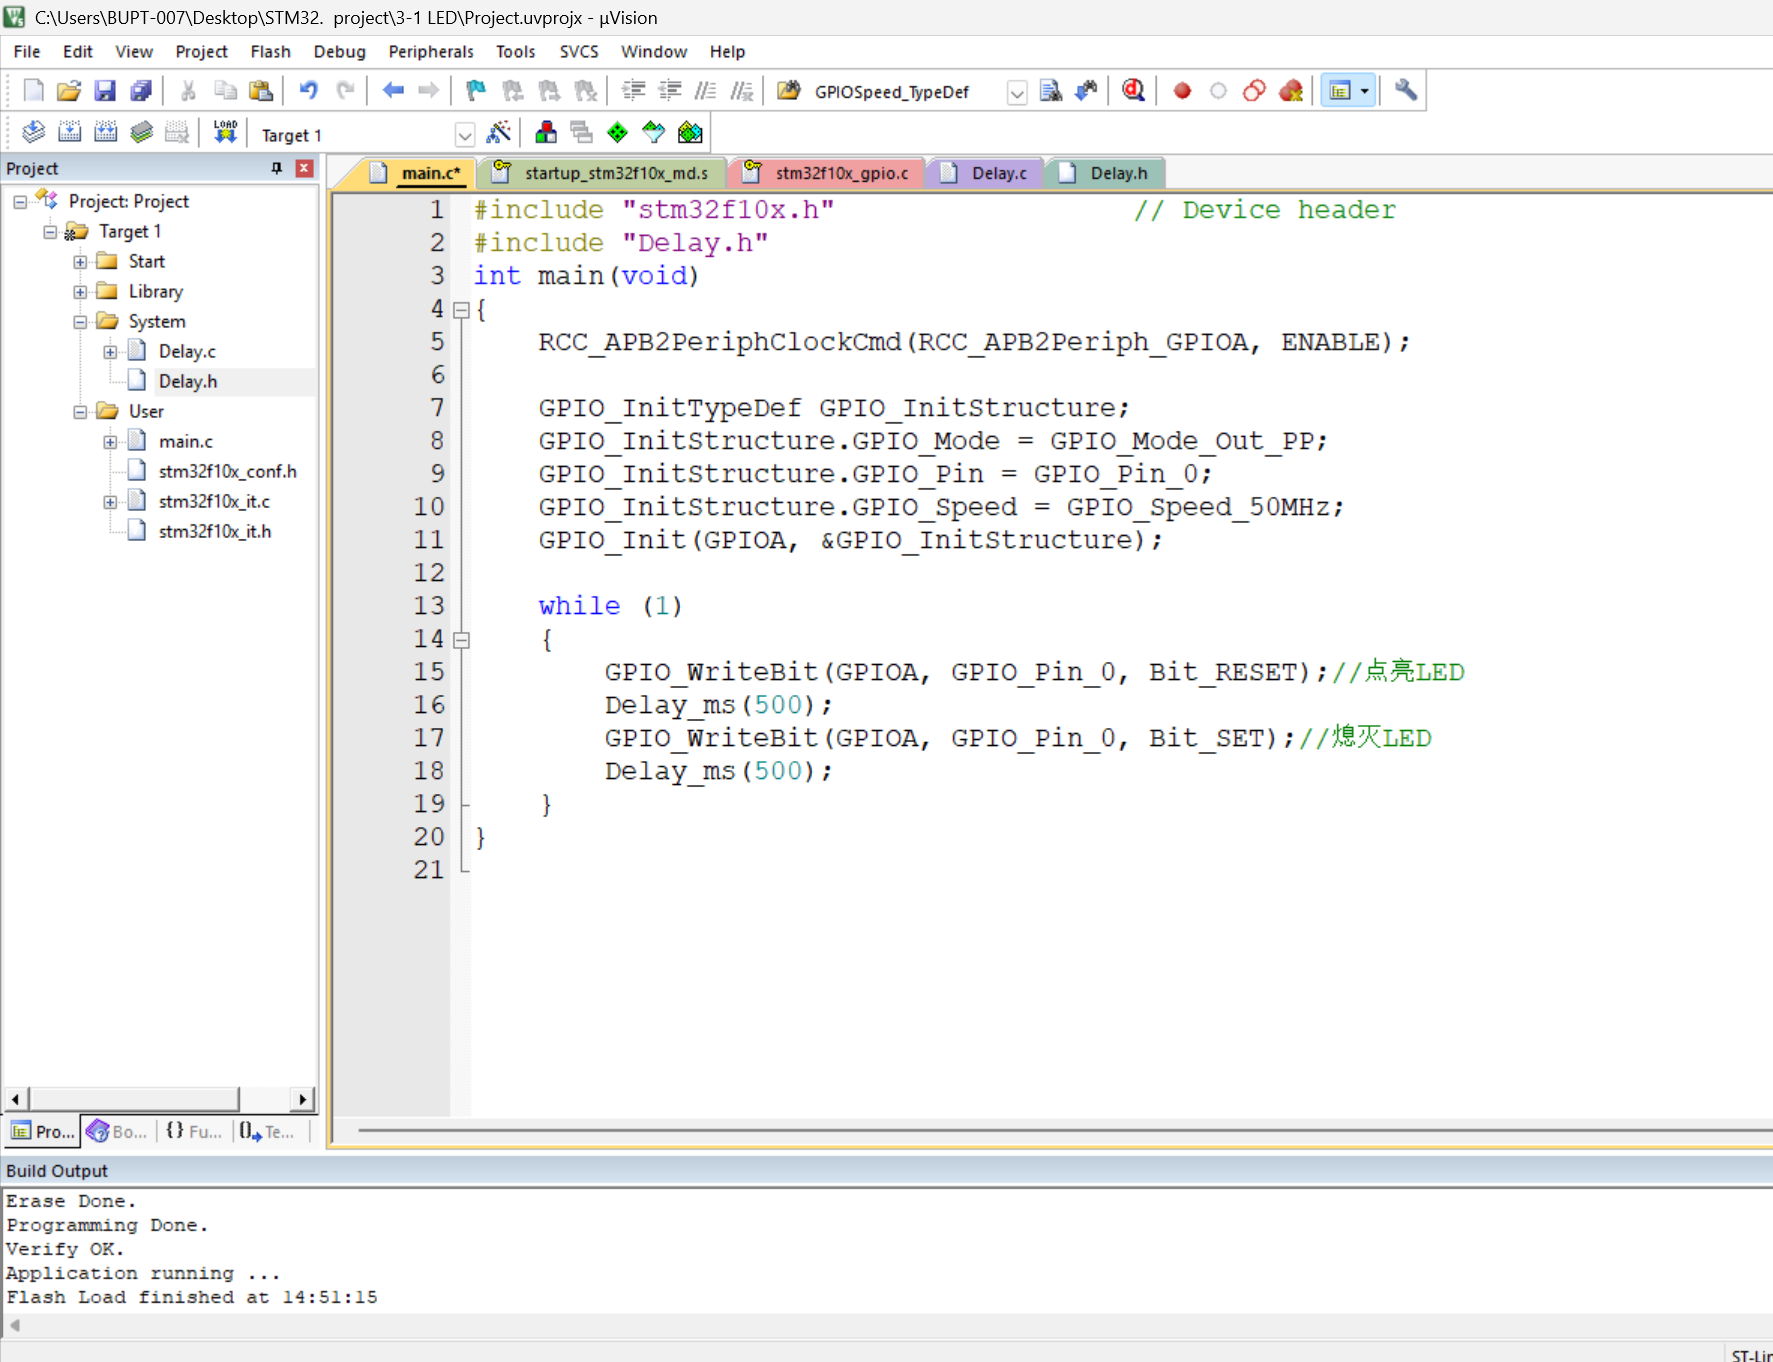Open the File menu
The height and width of the screenshot is (1362, 1773).
pos(27,52)
